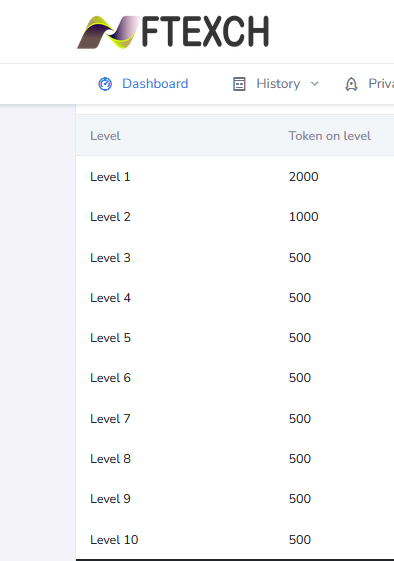
Task: Click the Token on level column header
Action: (330, 136)
